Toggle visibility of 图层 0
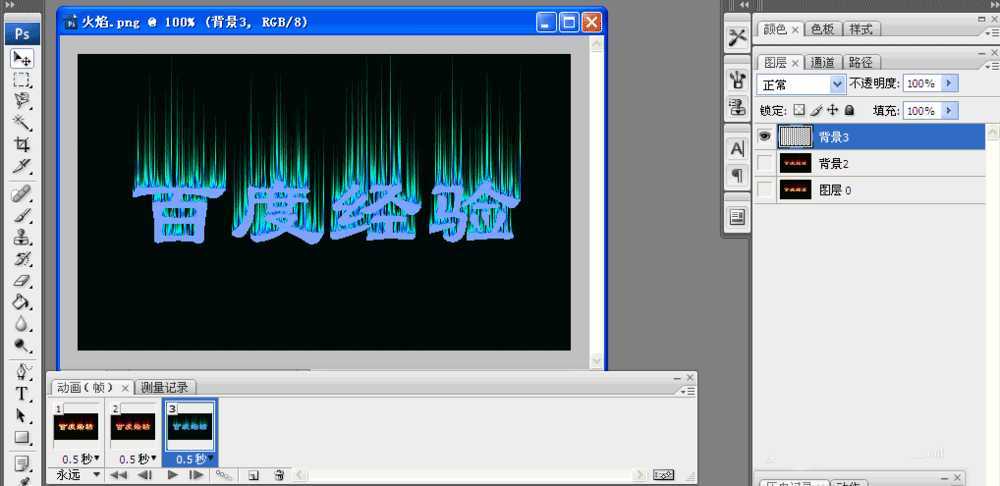The width and height of the screenshot is (1000, 486). [765, 189]
